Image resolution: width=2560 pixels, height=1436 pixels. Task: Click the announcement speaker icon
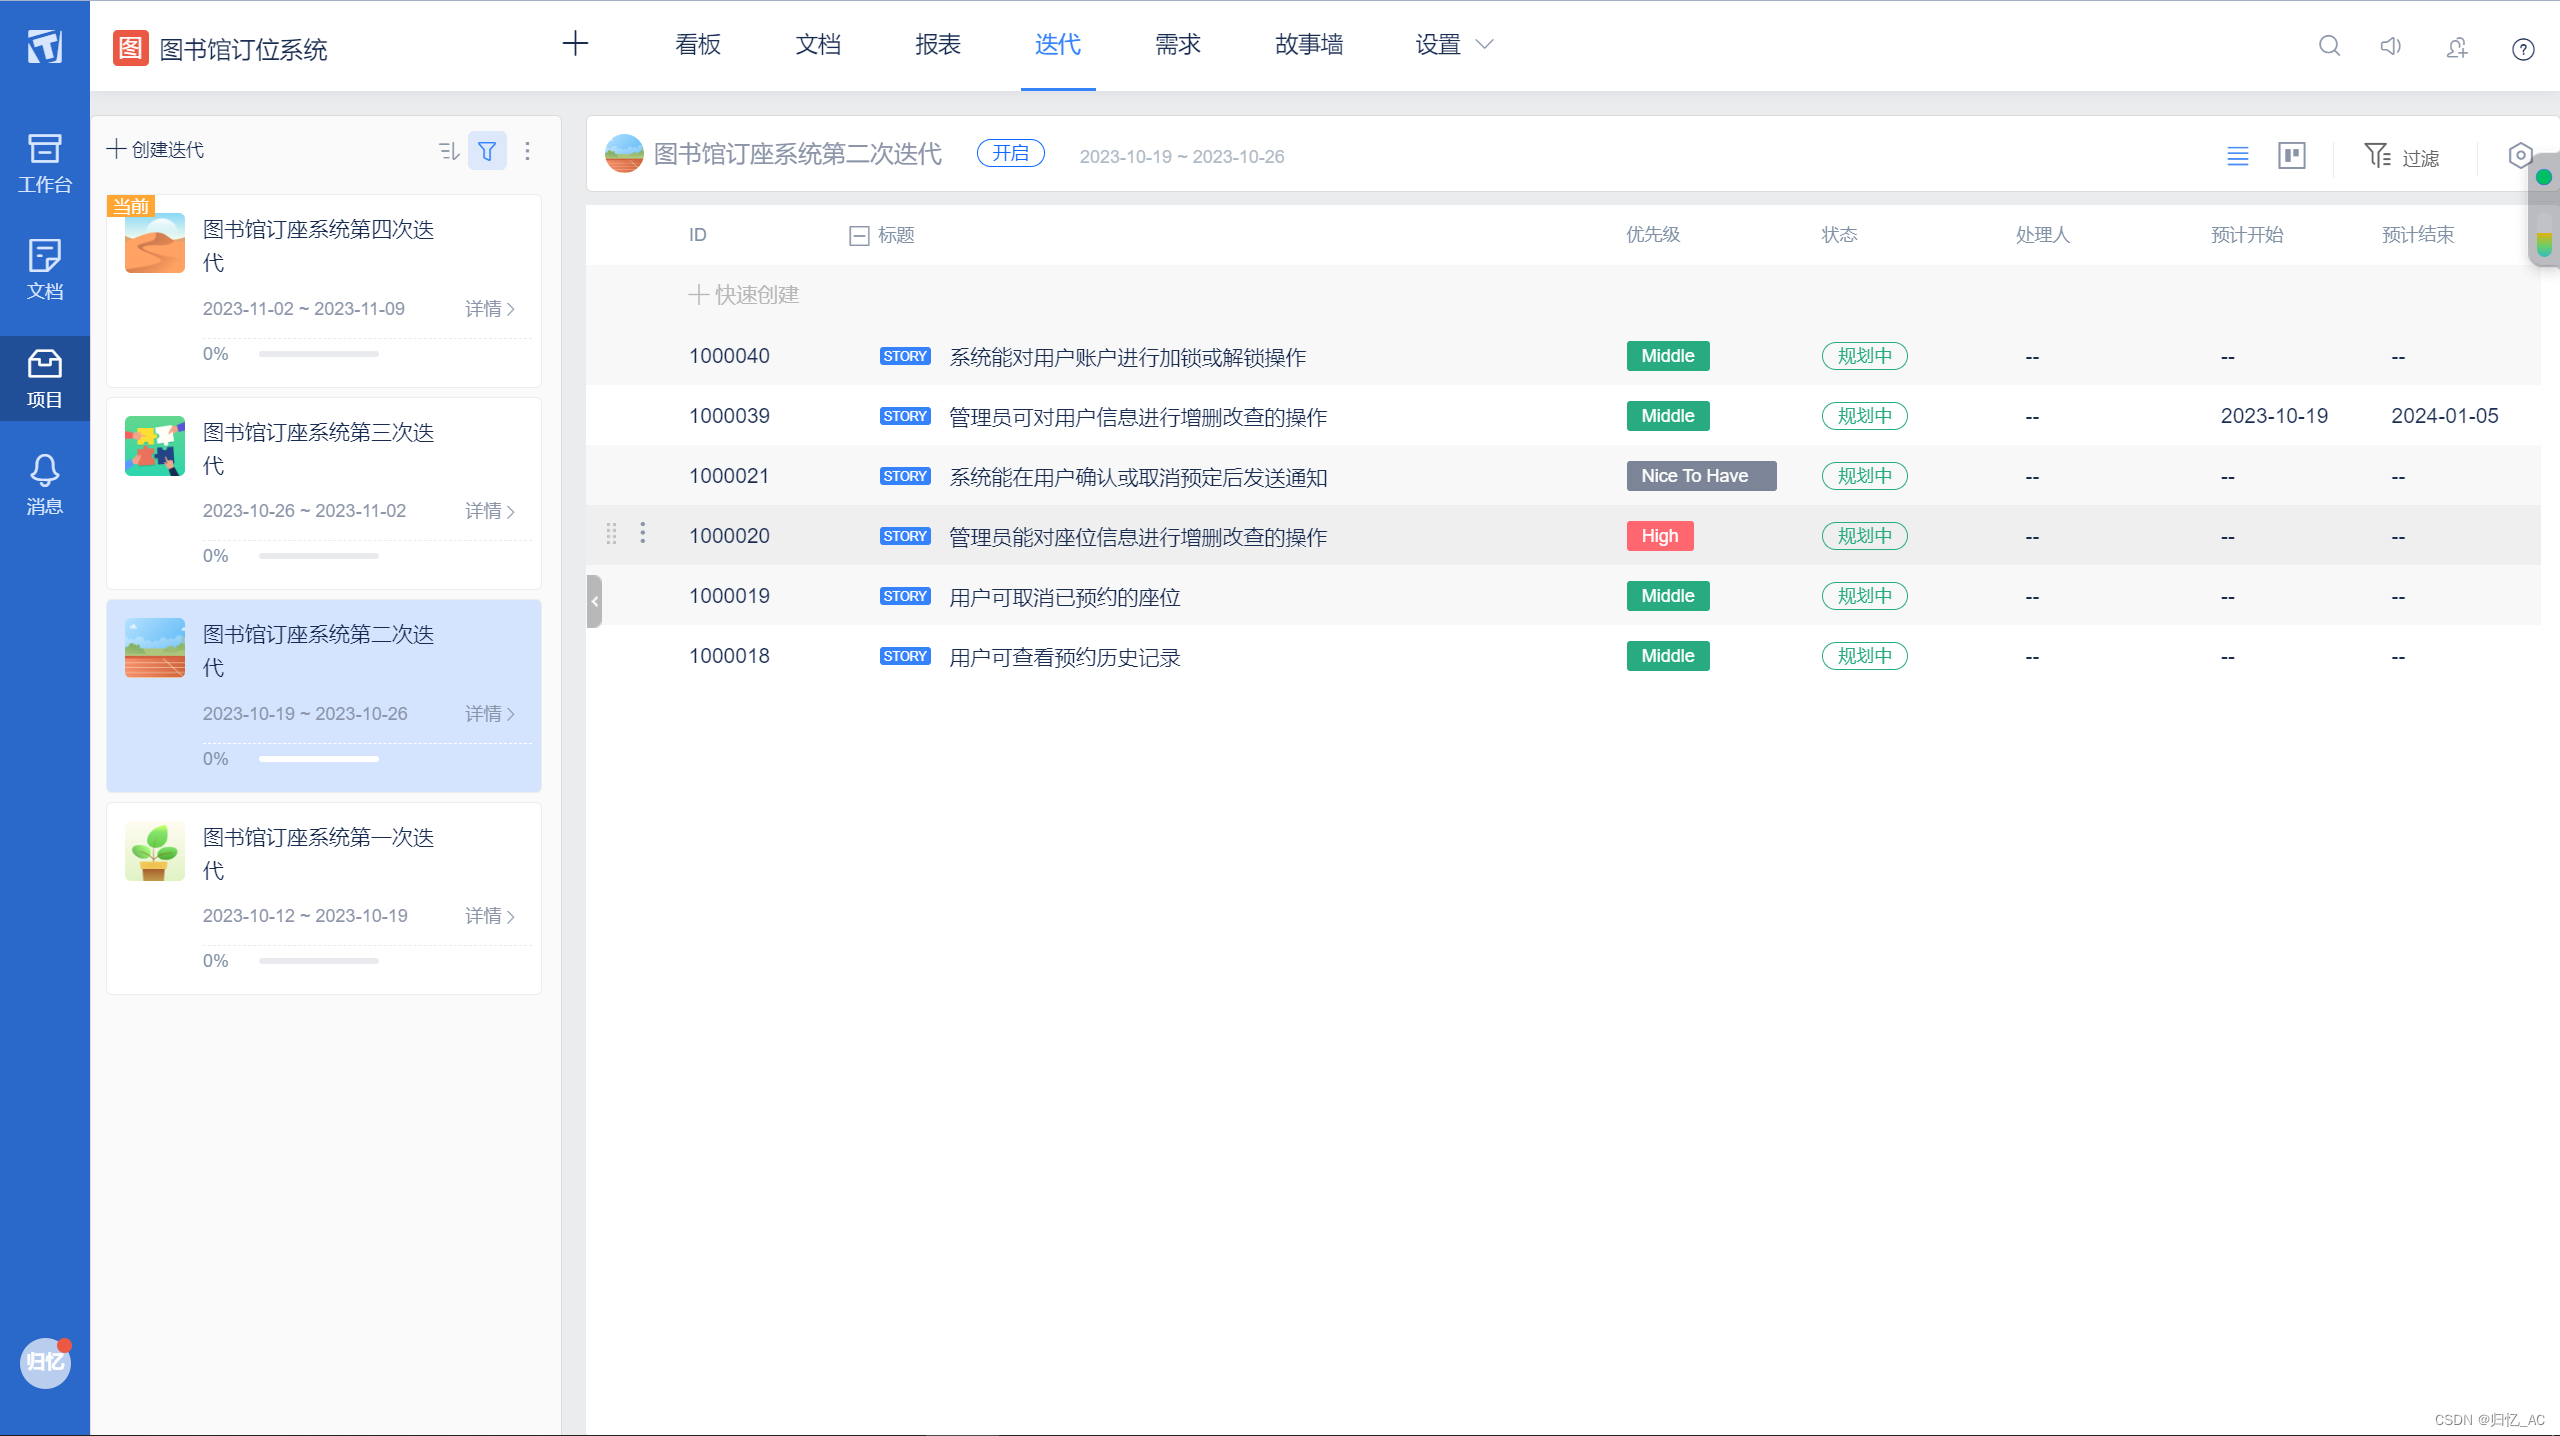[x=2391, y=46]
